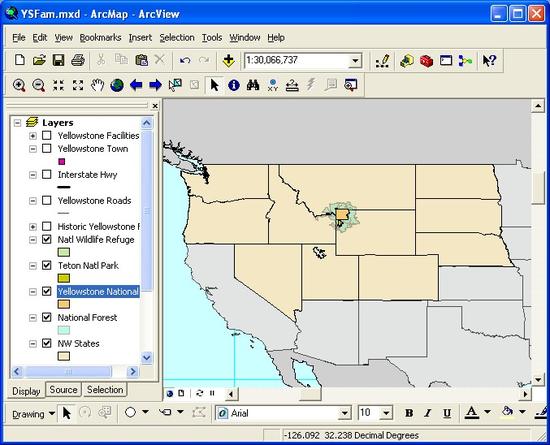This screenshot has height=445, width=550.
Task: Click the New Map File icon
Action: (20, 60)
